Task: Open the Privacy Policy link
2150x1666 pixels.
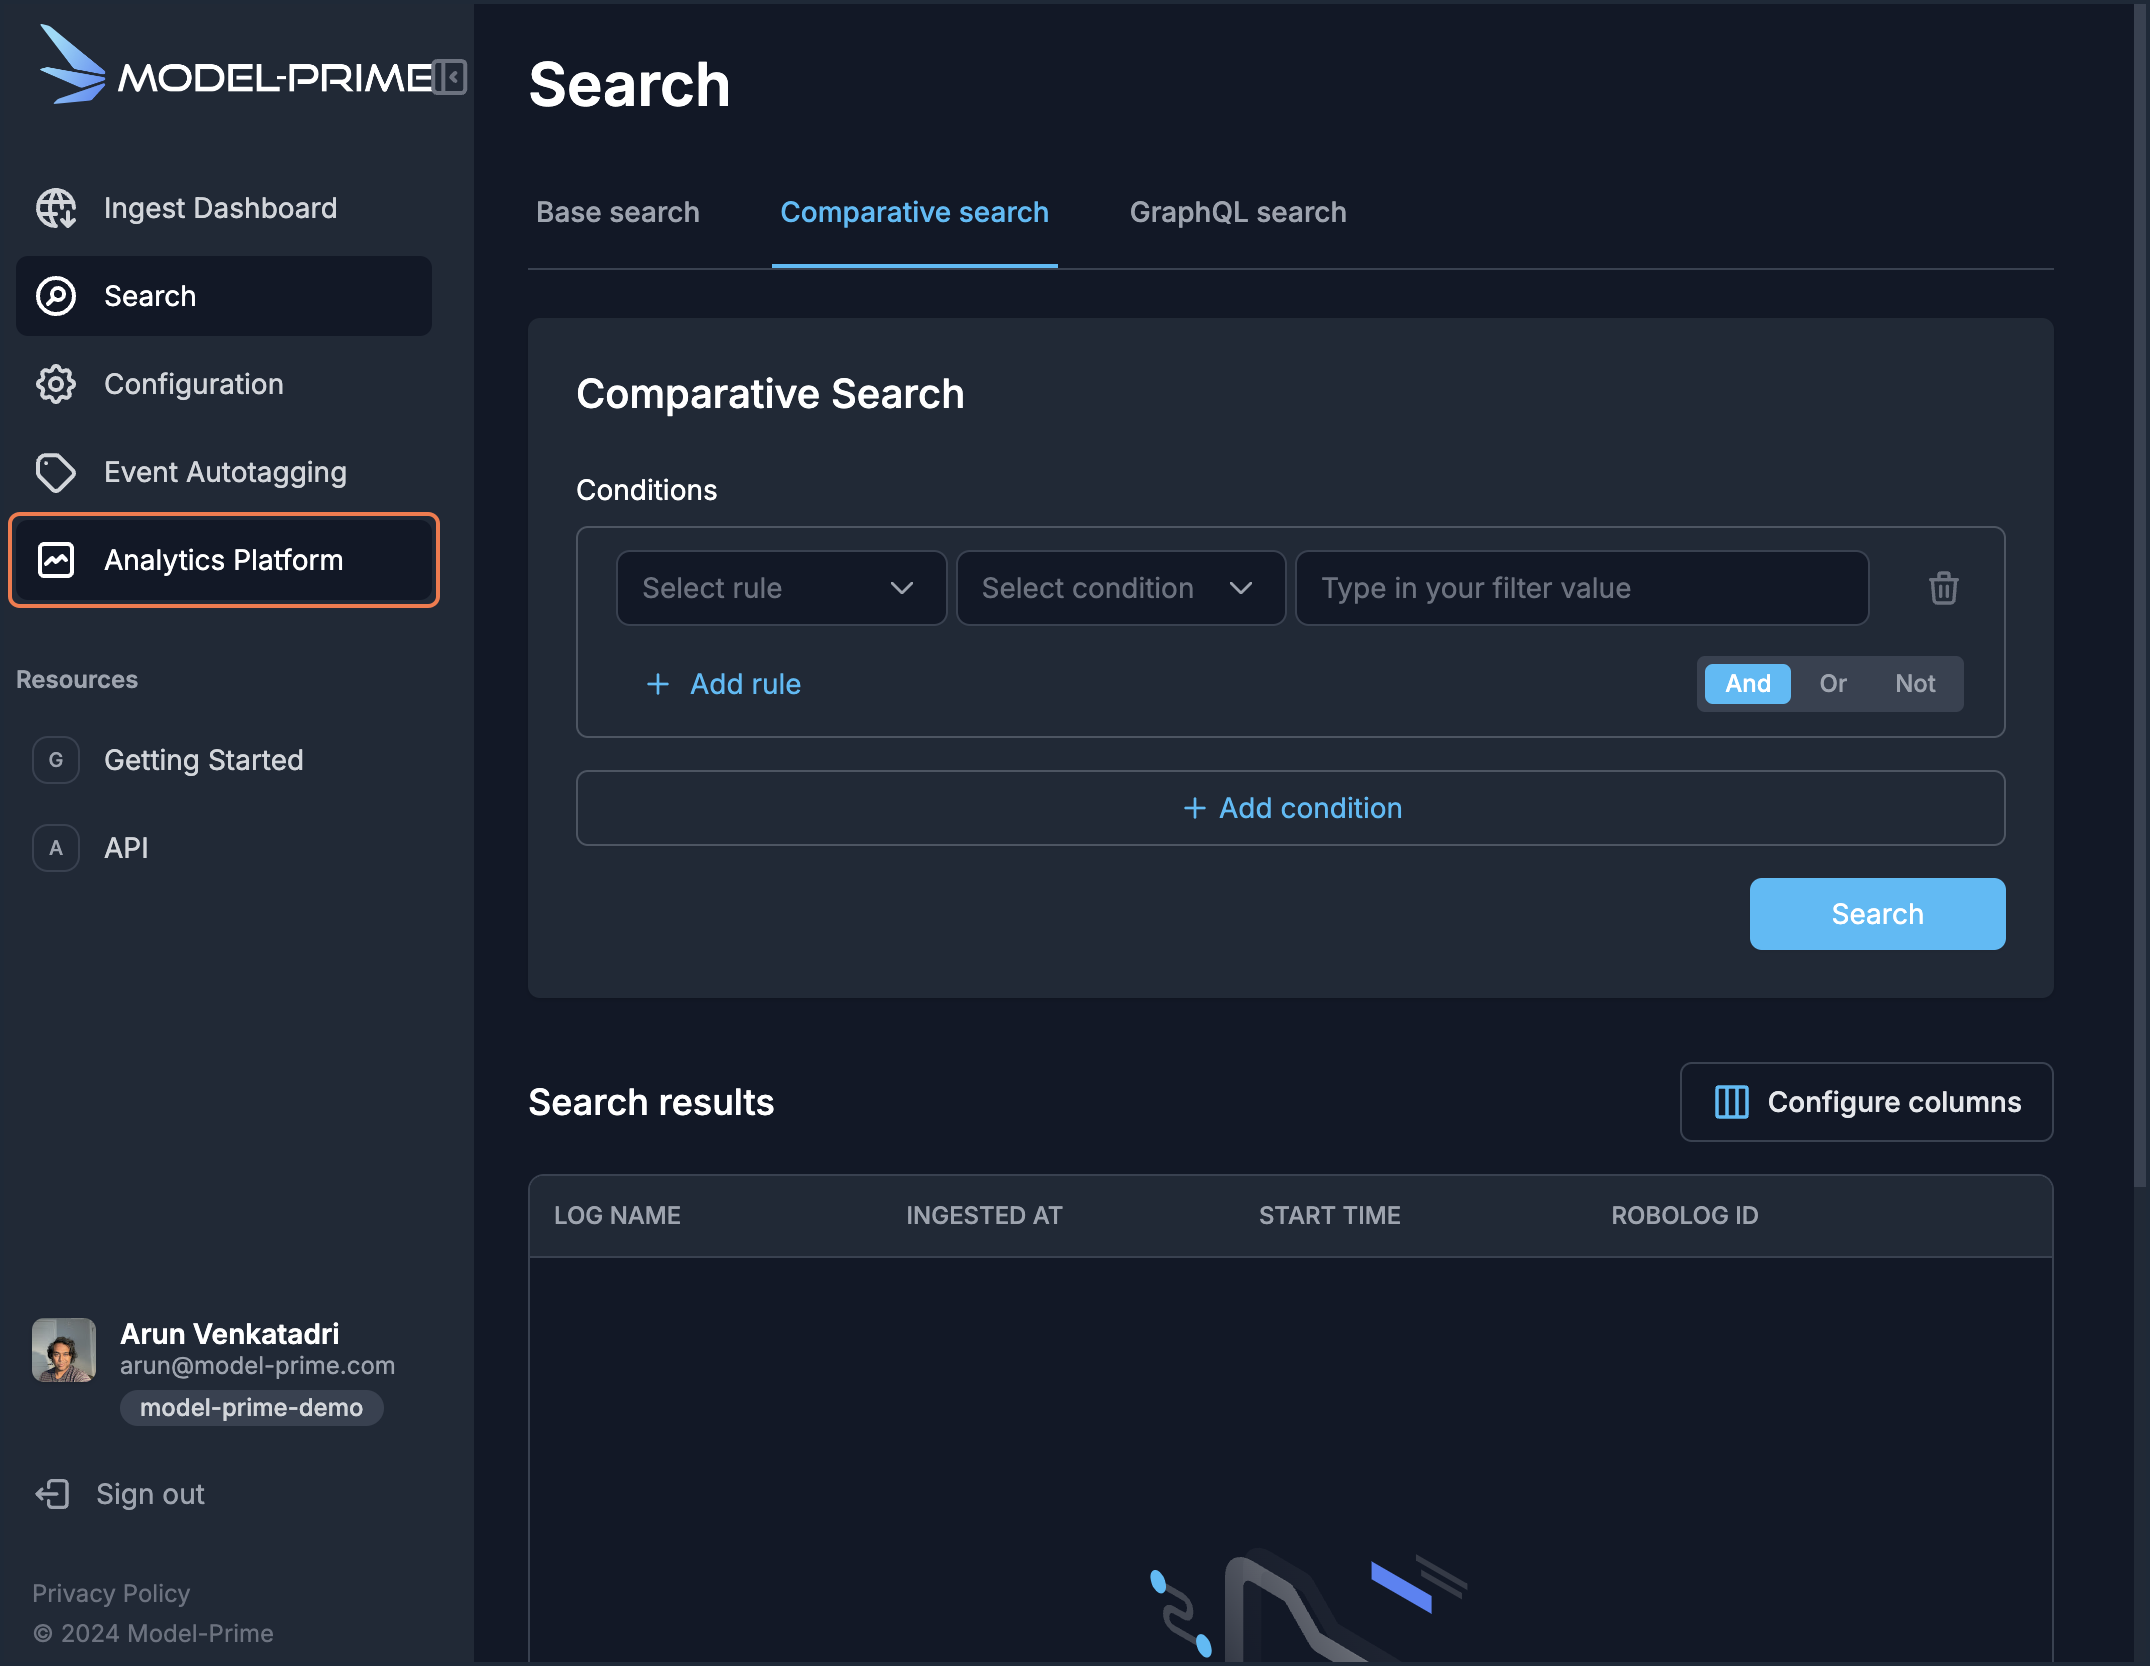Action: [x=111, y=1593]
